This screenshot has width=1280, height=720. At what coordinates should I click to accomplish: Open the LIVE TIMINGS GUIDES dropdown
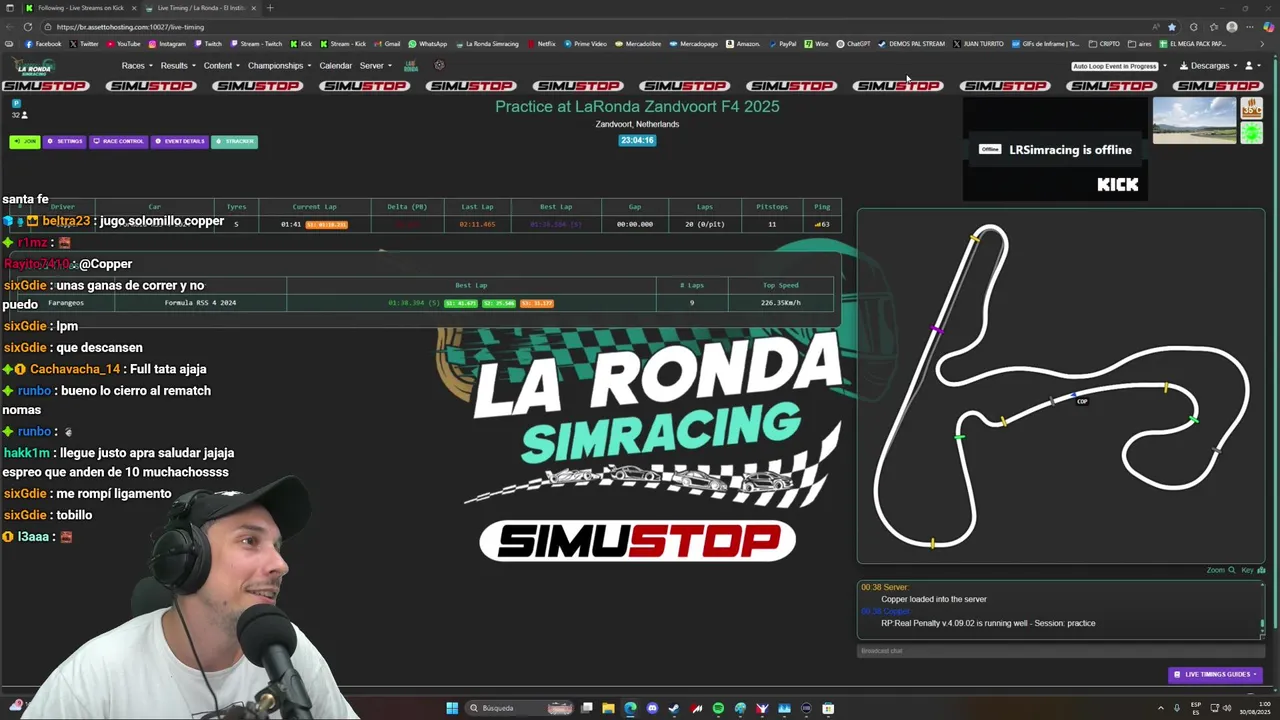(x=1215, y=674)
